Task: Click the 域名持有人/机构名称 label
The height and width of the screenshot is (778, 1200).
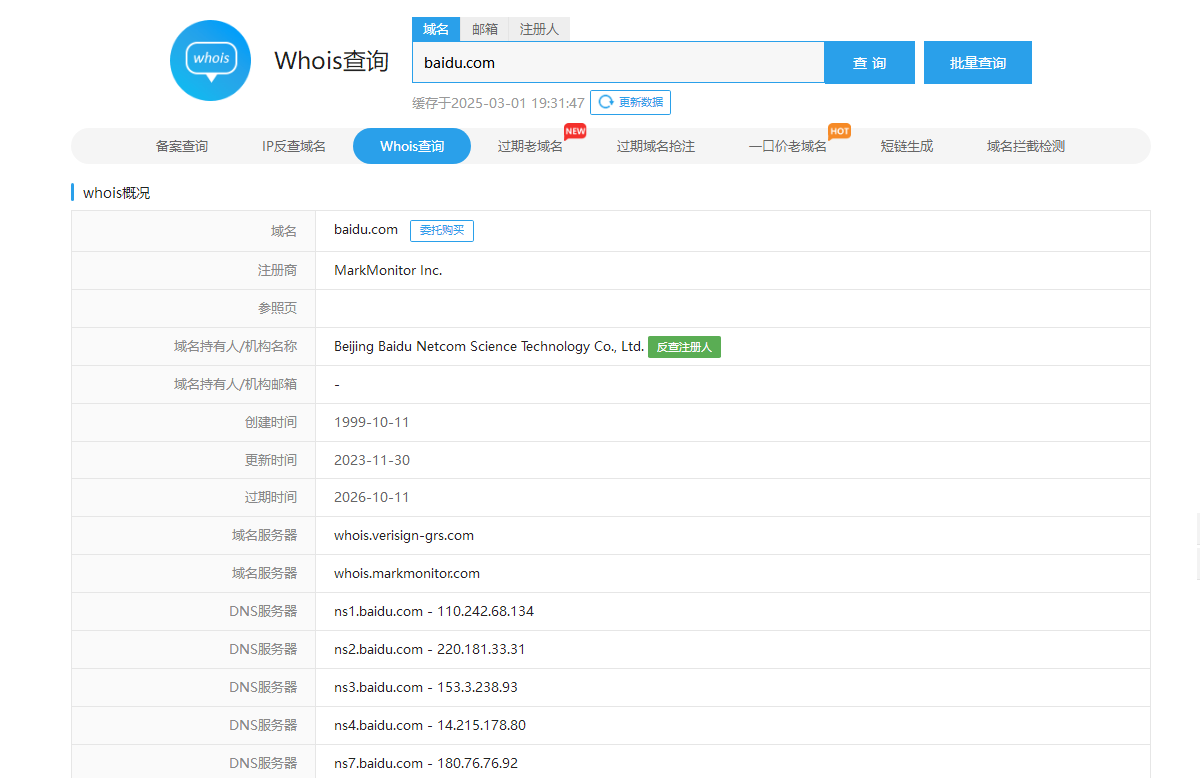Action: 235,346
